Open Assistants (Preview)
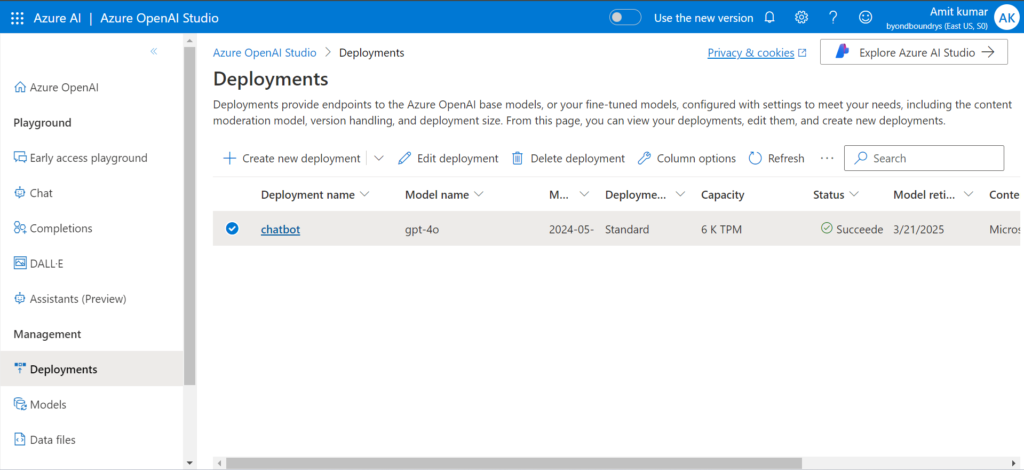This screenshot has height=470, width=1024. pyautogui.click(x=70, y=299)
